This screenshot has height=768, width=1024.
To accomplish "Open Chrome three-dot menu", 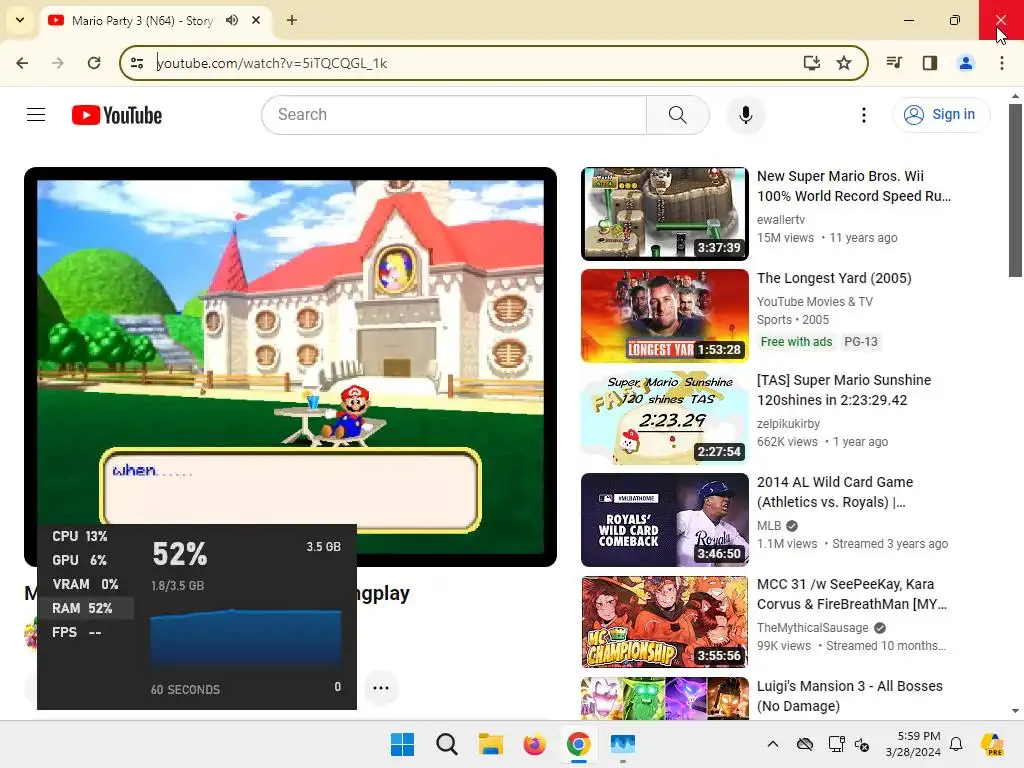I will click(x=1002, y=63).
